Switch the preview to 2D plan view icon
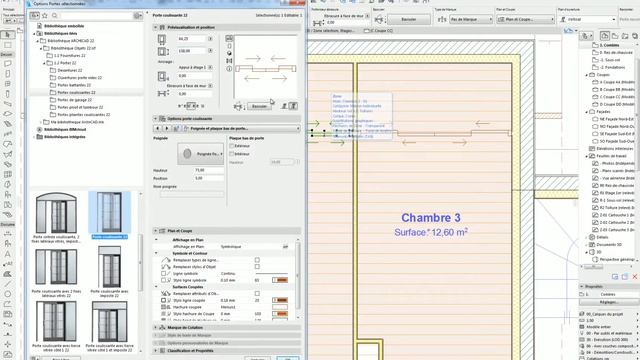 (229, 38)
